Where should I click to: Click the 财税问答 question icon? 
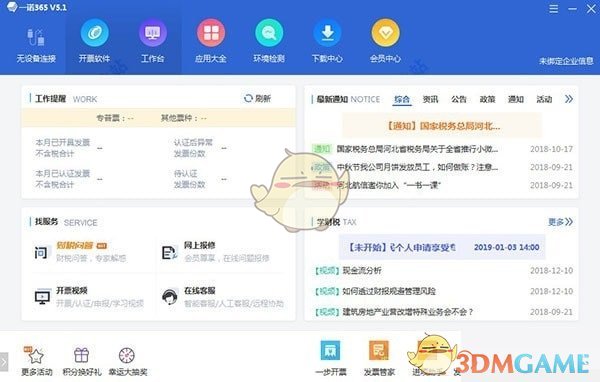coord(41,252)
